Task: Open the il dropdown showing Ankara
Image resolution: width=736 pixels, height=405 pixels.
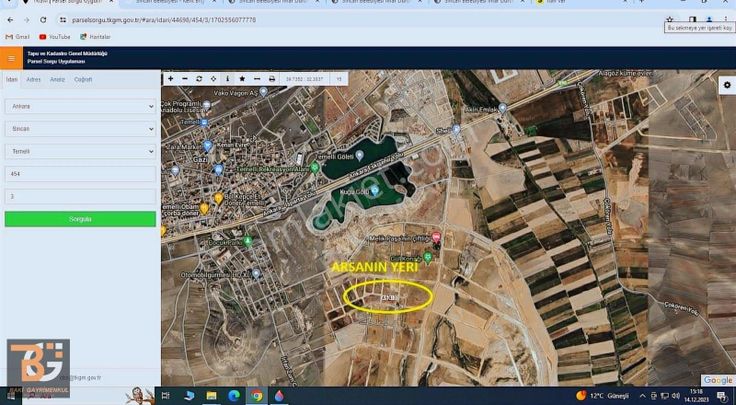Action: 80,107
